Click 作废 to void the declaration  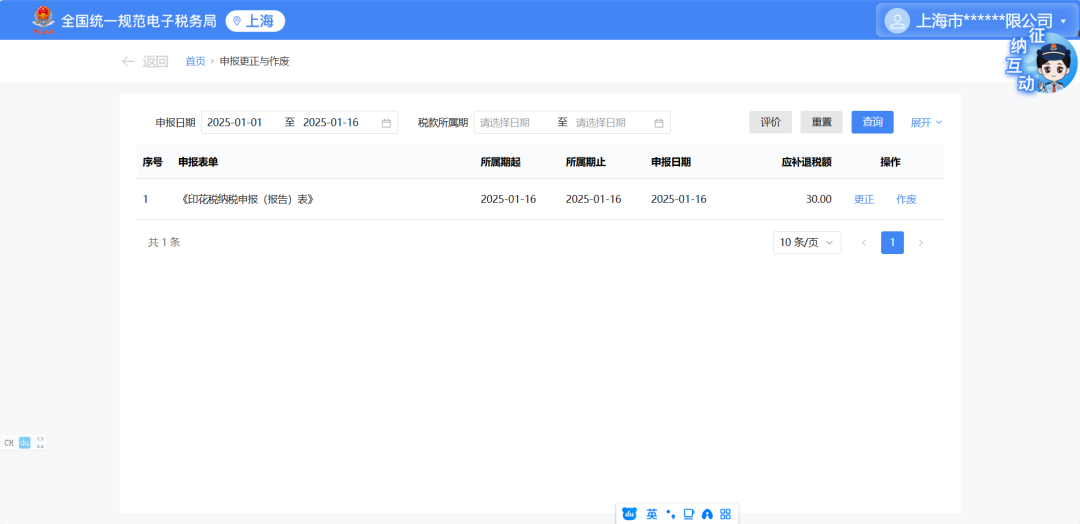pos(906,199)
